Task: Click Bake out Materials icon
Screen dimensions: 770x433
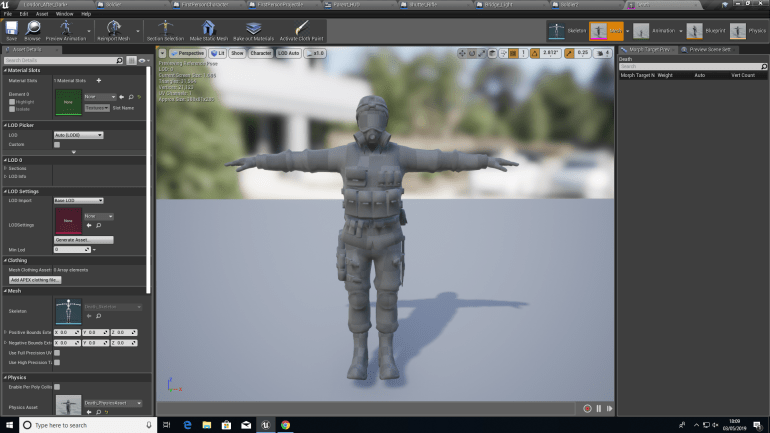Action: 253,31
